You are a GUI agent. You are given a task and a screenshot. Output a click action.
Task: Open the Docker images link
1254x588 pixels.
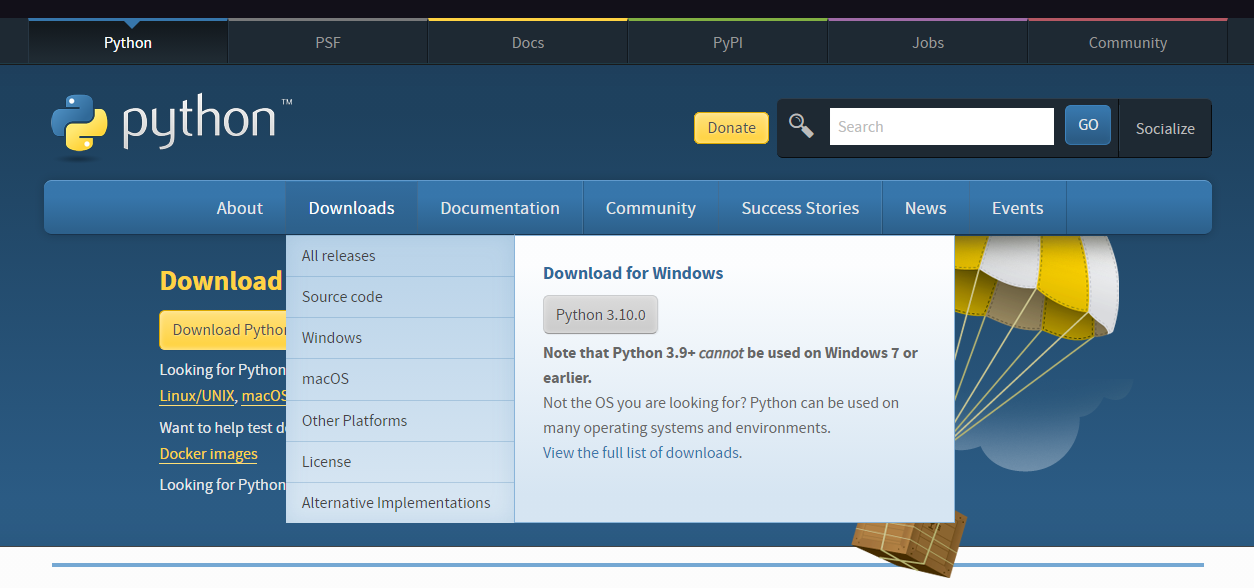point(208,453)
